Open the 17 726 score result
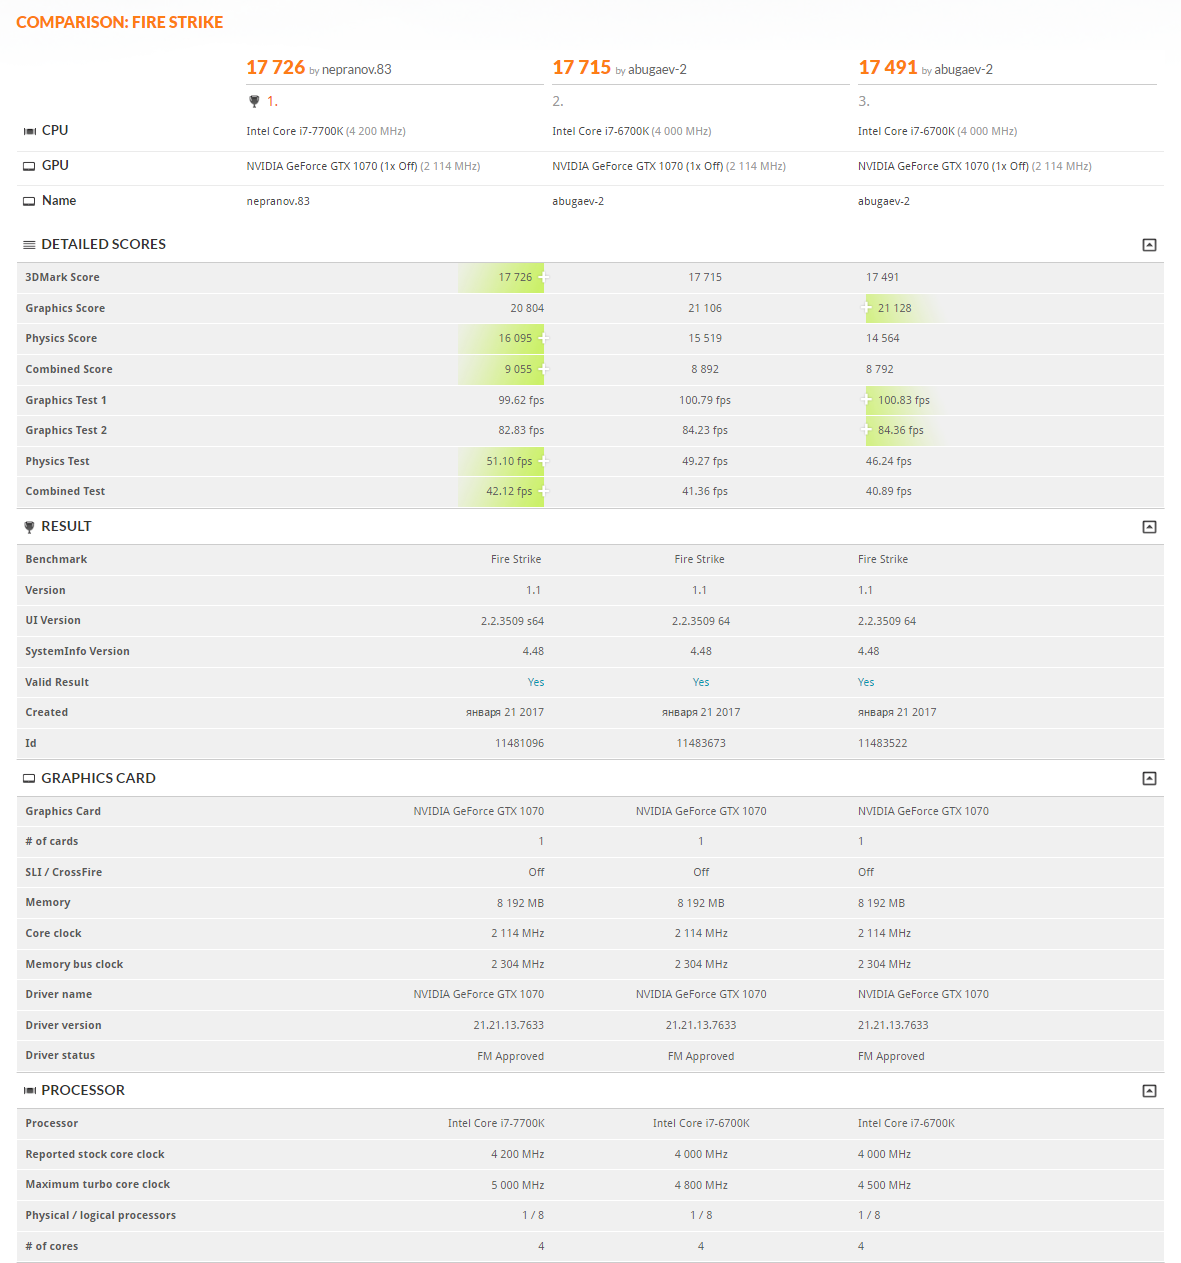 click(x=275, y=67)
